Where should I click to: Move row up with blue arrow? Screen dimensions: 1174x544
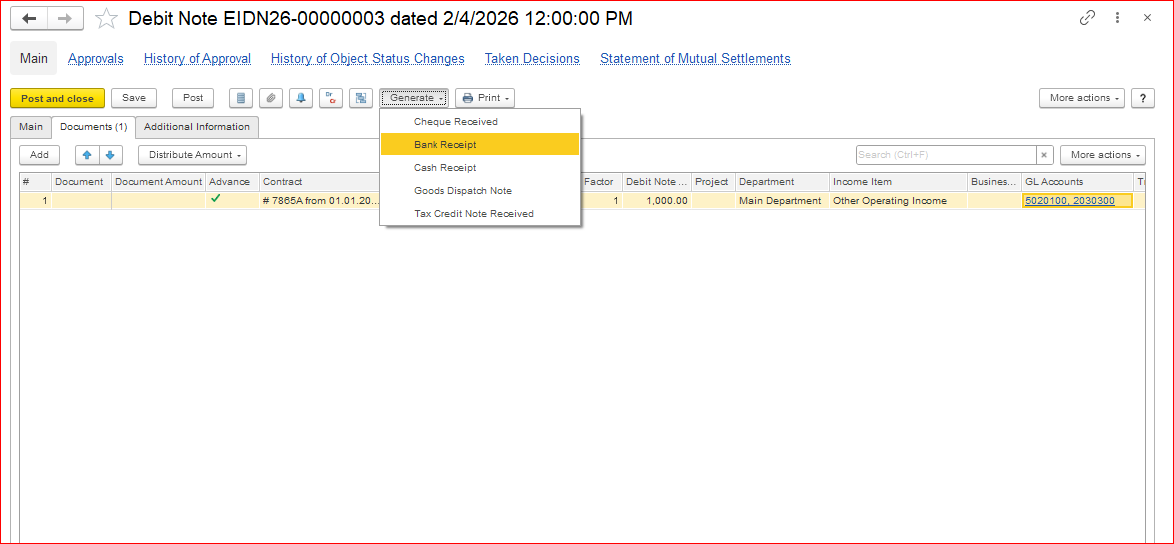pyautogui.click(x=87, y=155)
